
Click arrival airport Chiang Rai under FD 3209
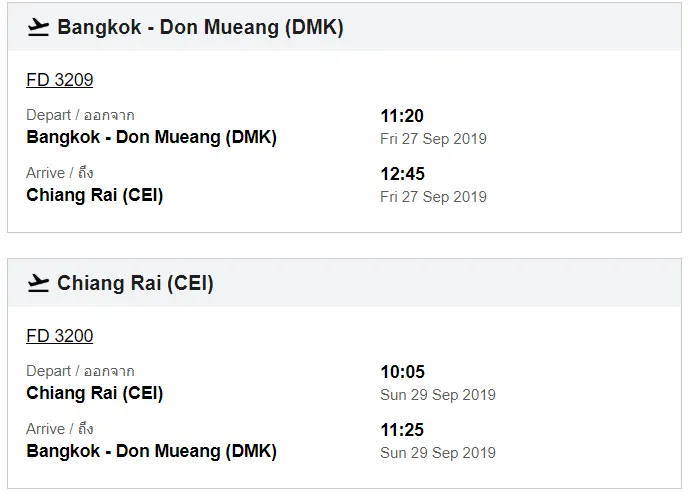click(94, 195)
